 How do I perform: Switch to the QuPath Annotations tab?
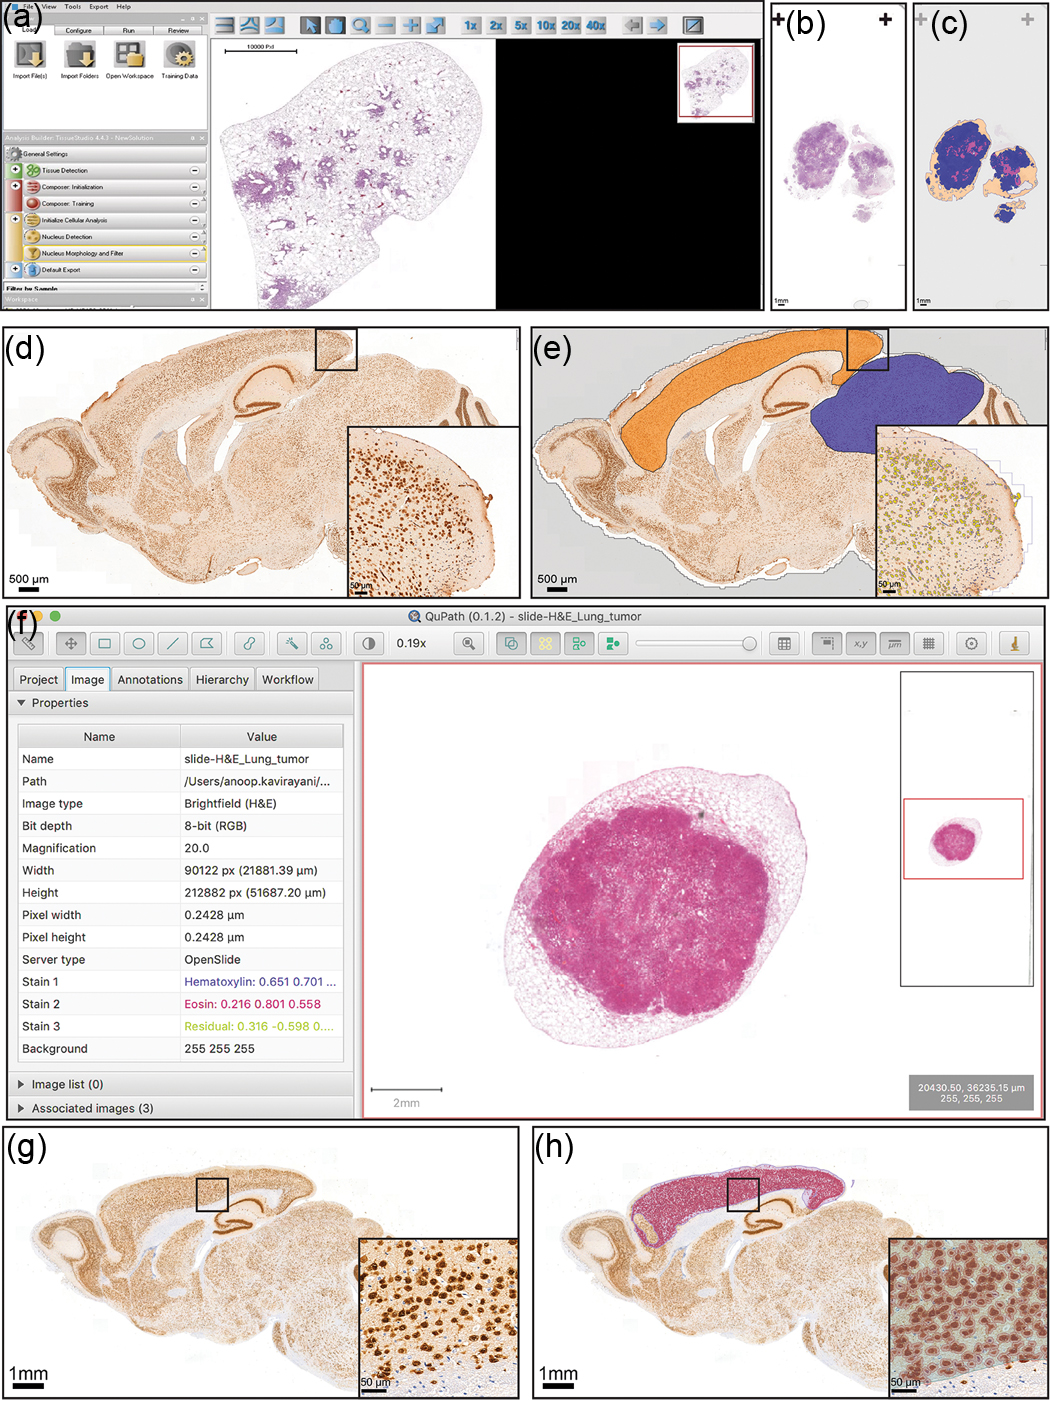coord(150,679)
